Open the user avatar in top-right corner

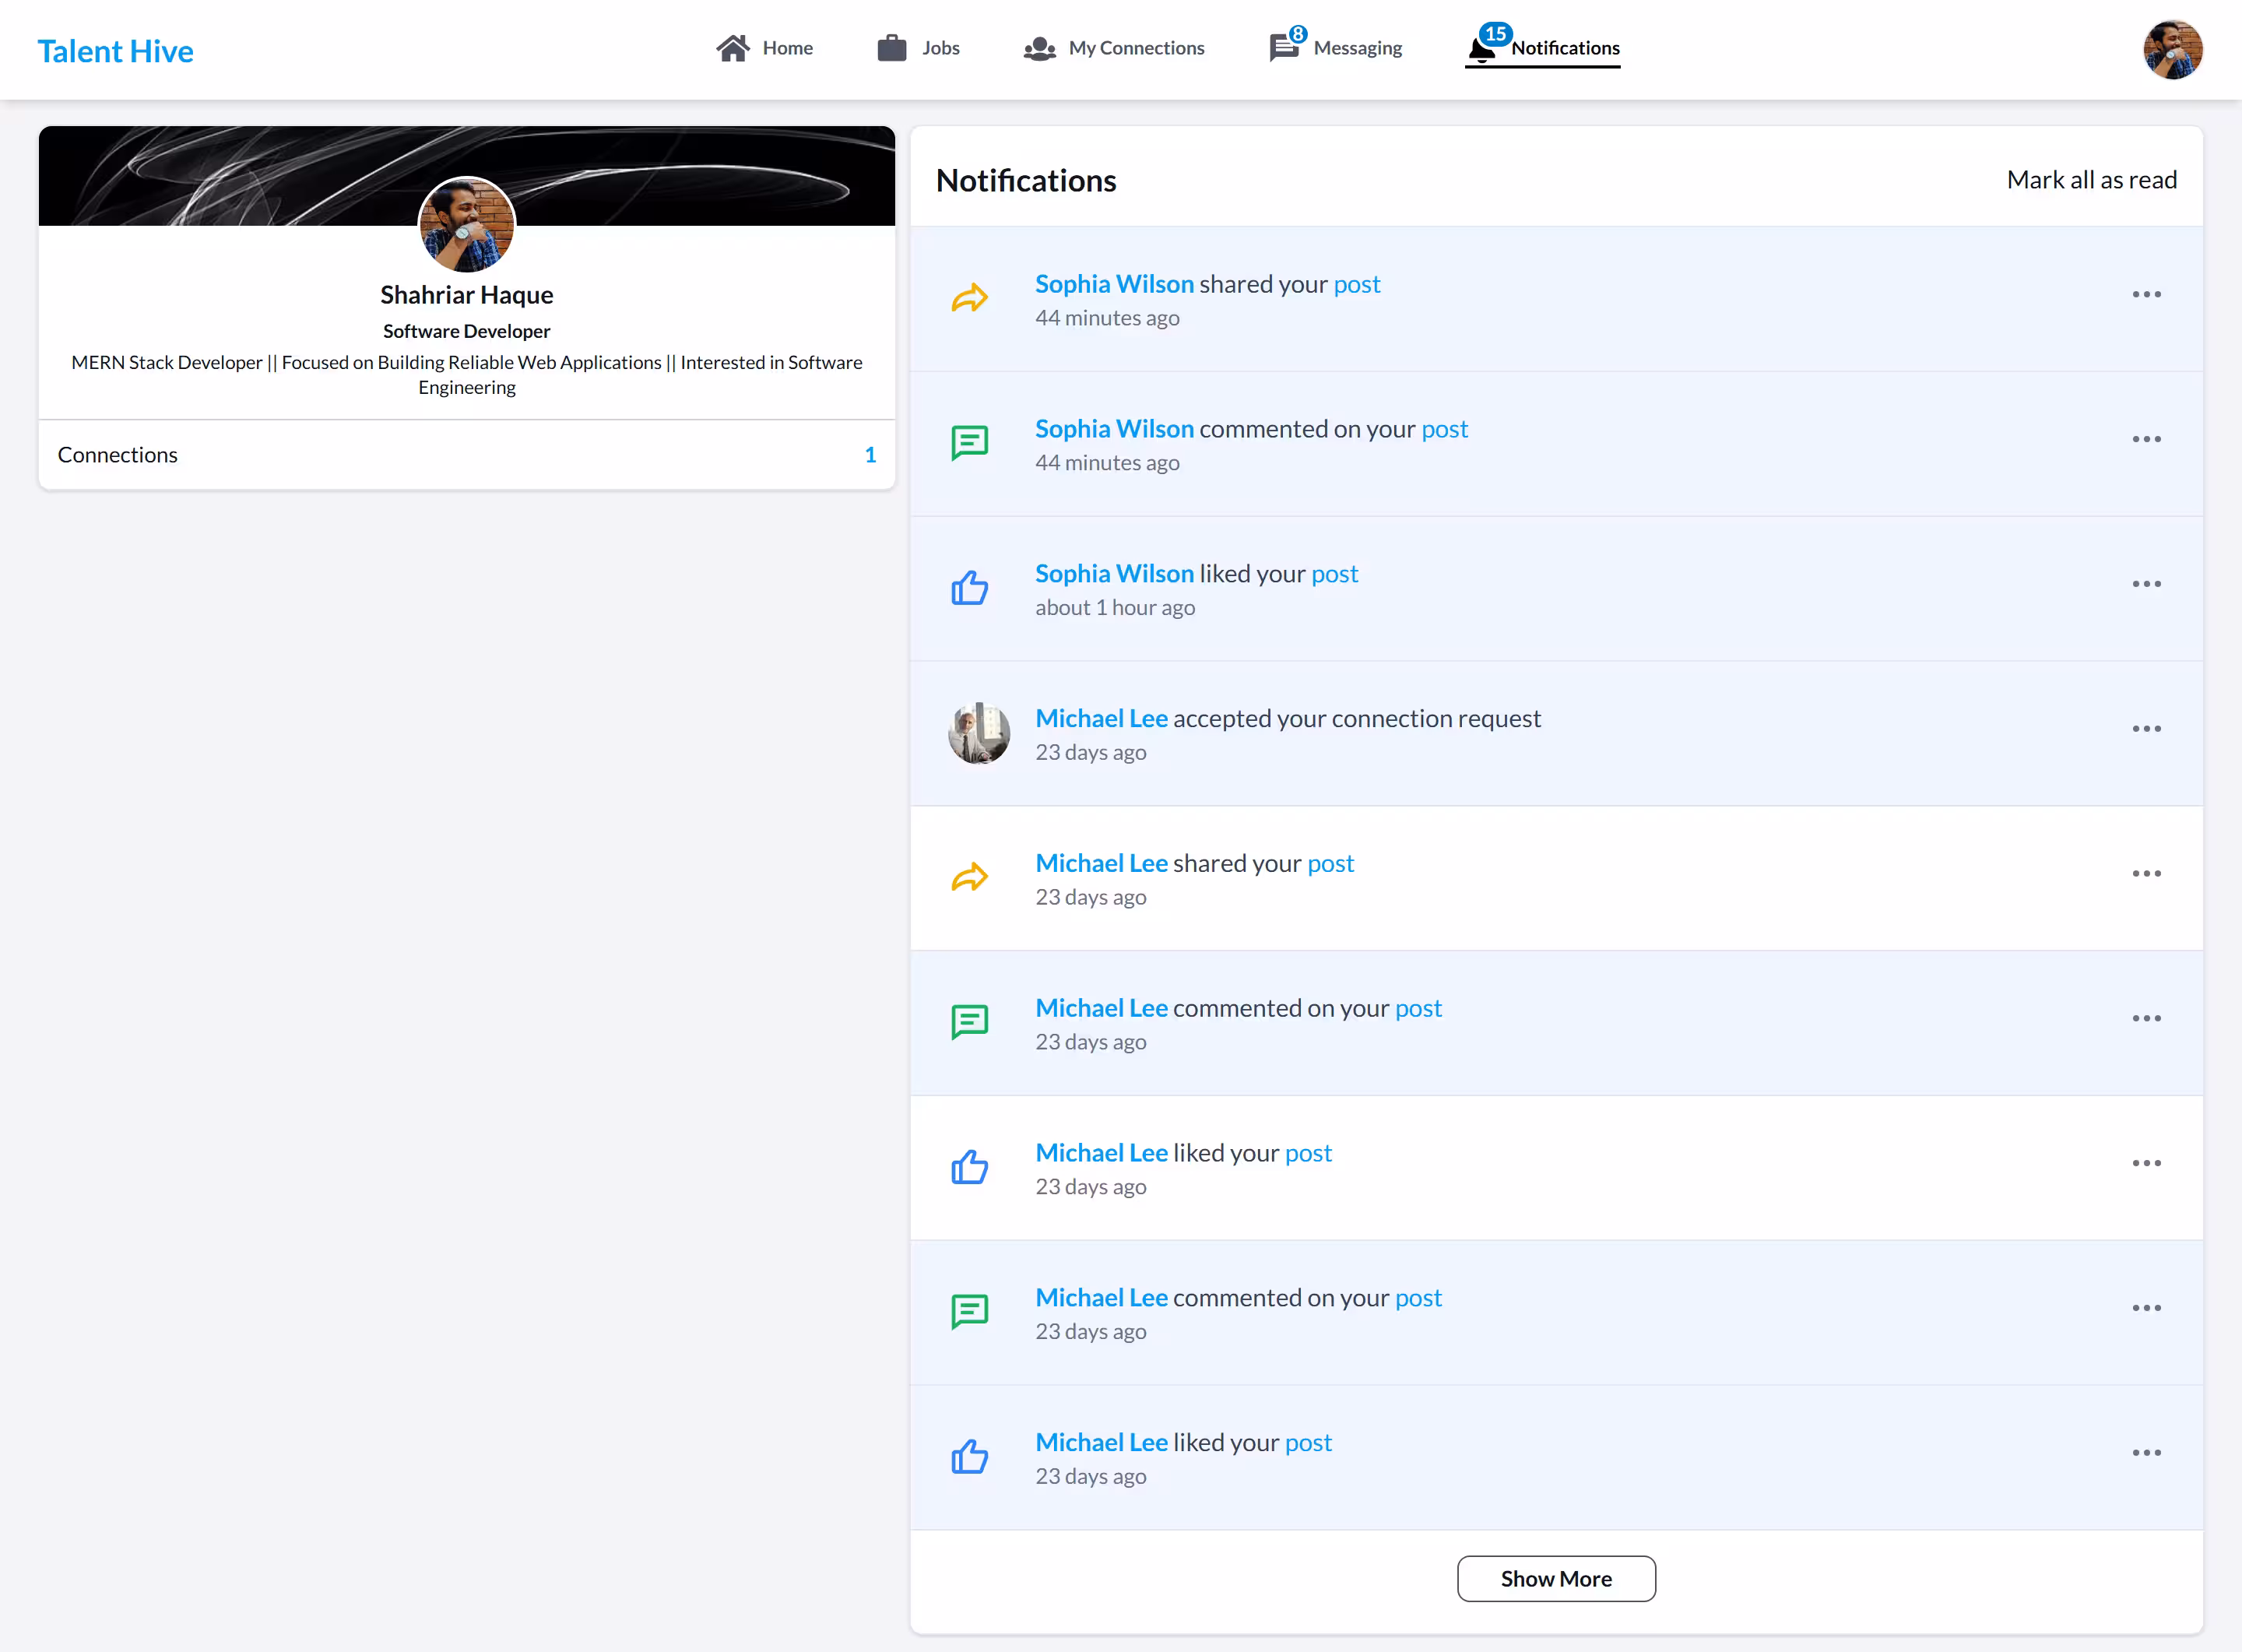(2172, 49)
